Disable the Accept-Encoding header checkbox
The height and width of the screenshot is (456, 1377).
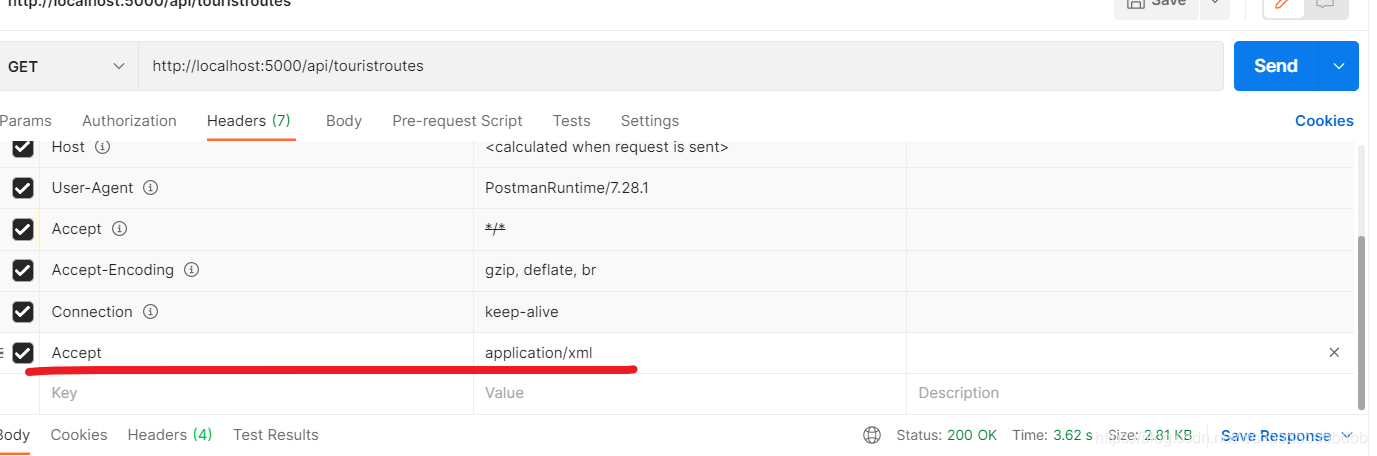tap(23, 270)
